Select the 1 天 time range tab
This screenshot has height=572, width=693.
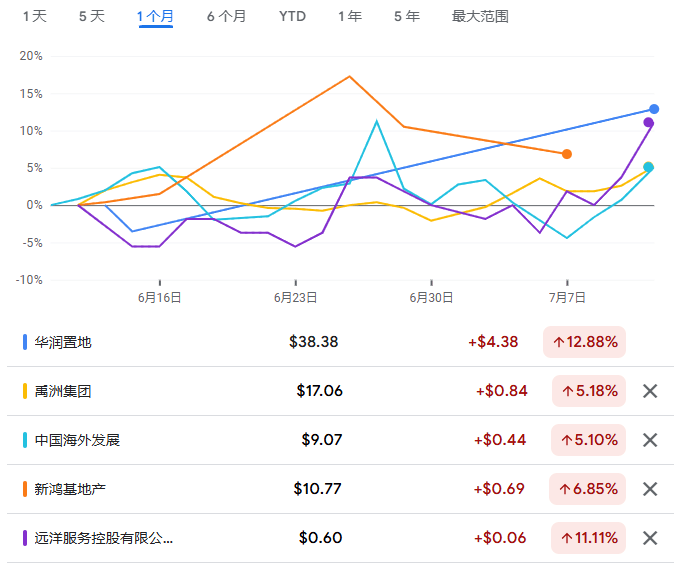(x=34, y=16)
